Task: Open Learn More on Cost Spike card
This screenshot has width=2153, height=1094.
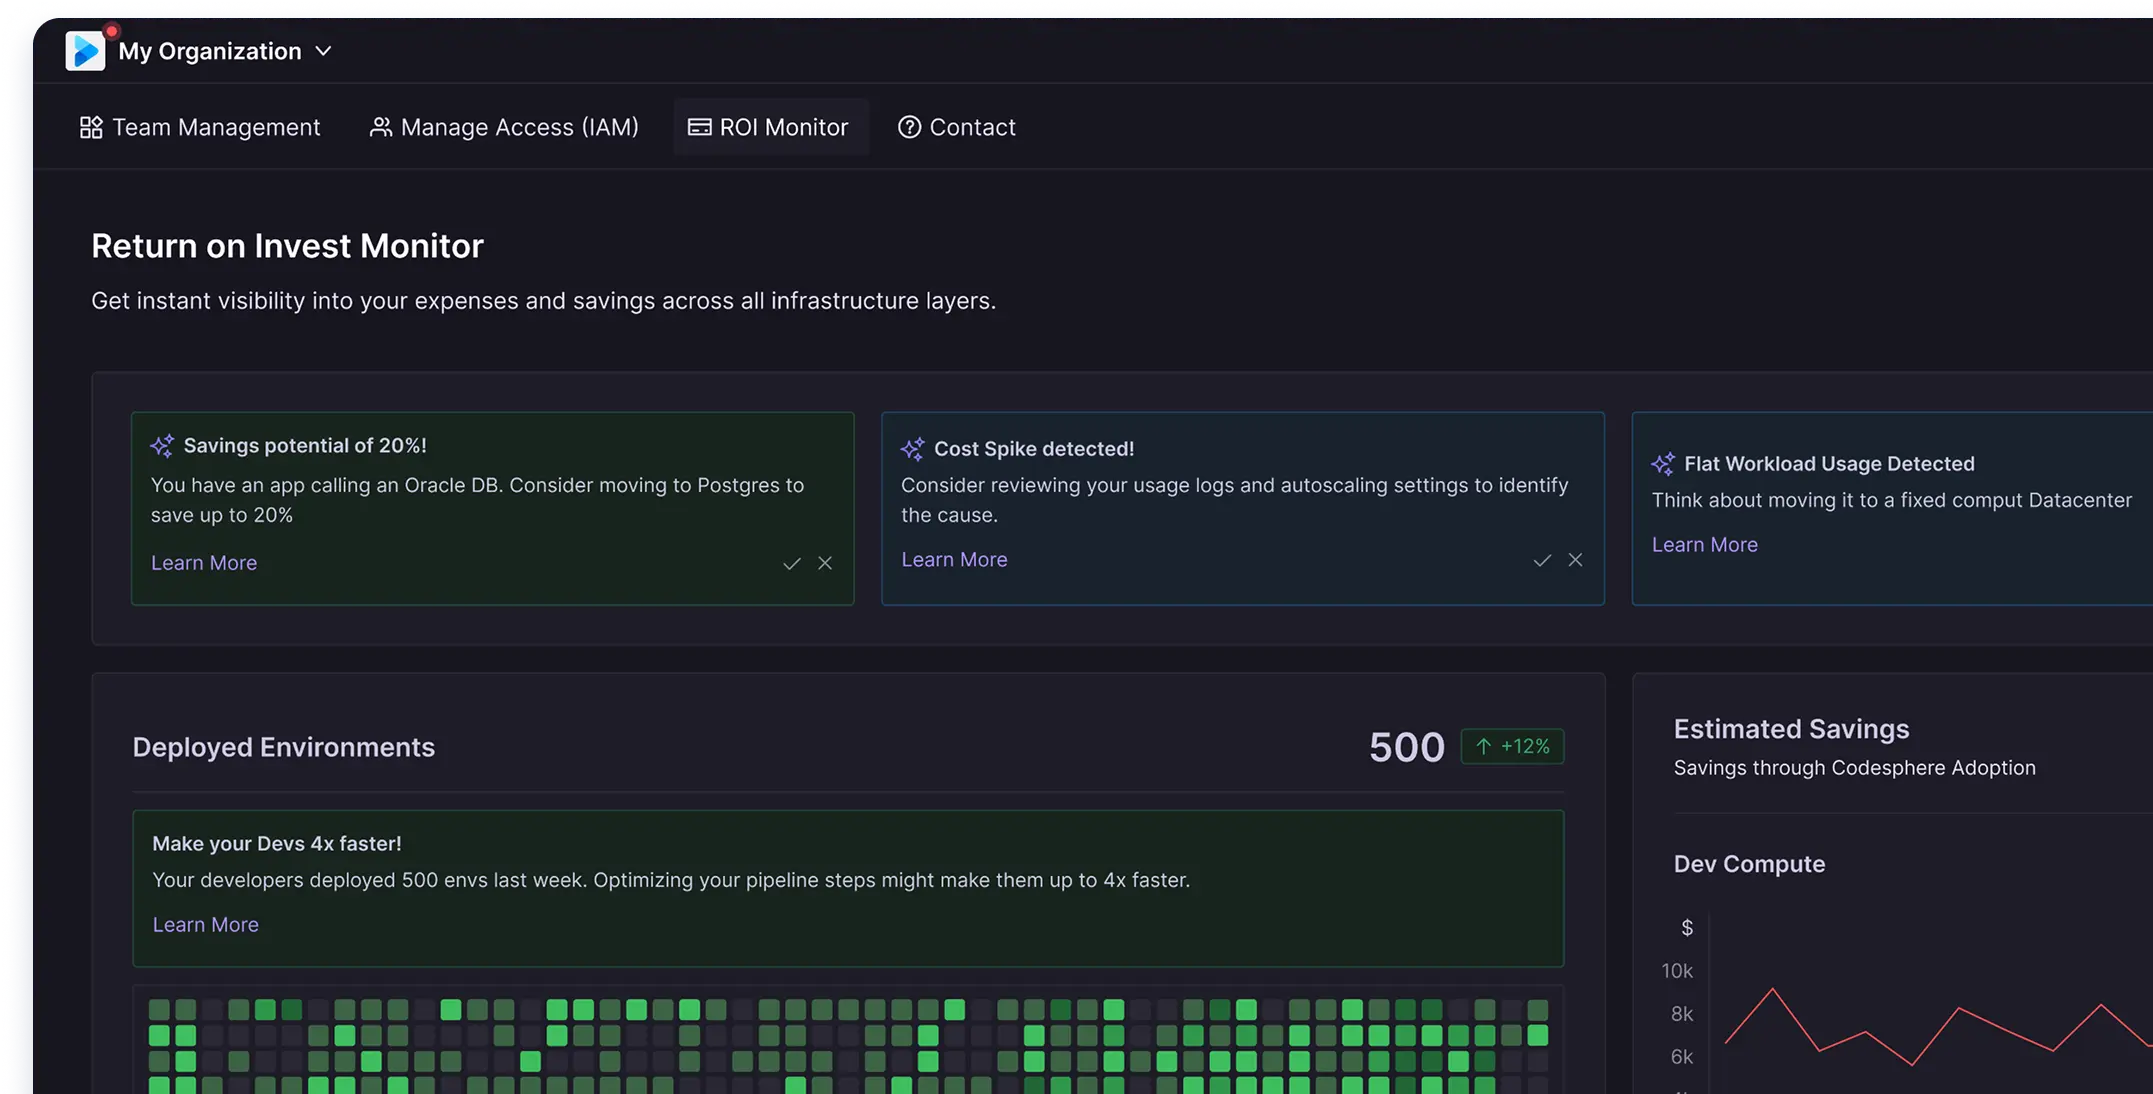Action: point(954,559)
